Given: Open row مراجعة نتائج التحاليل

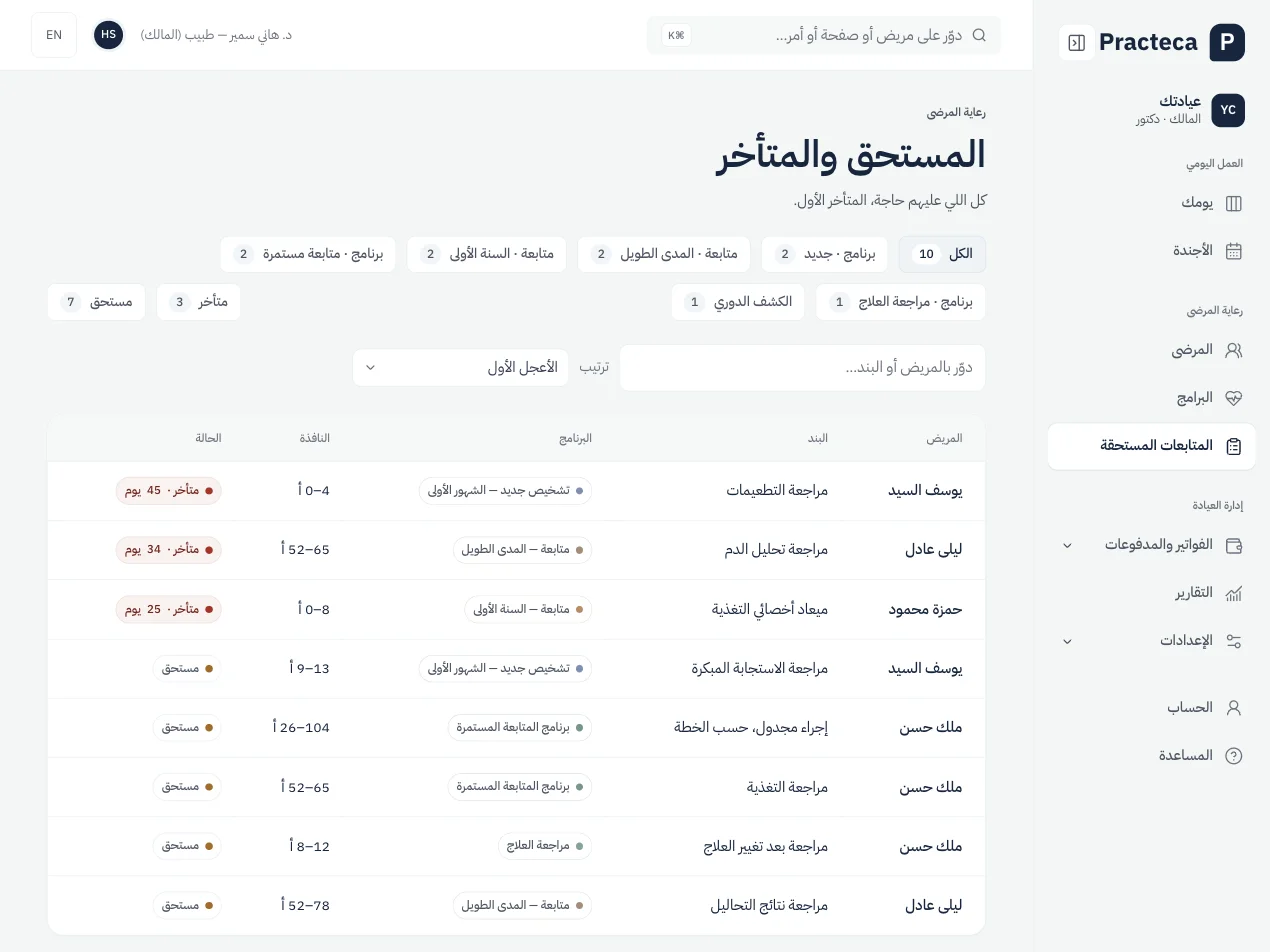Looking at the screenshot, I should click(516, 906).
